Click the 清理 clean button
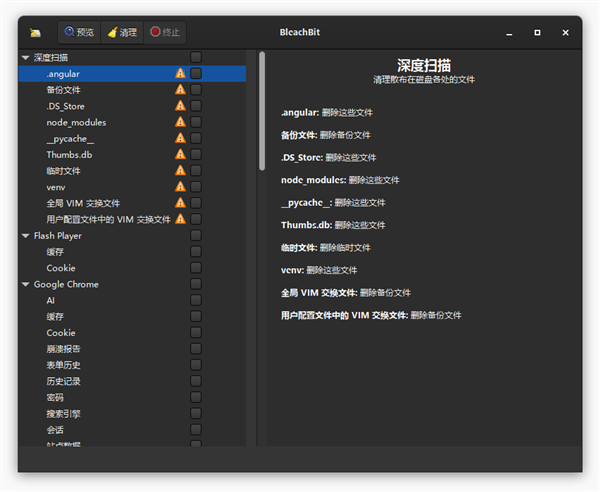Viewport: 600px width, 492px height. tap(122, 32)
